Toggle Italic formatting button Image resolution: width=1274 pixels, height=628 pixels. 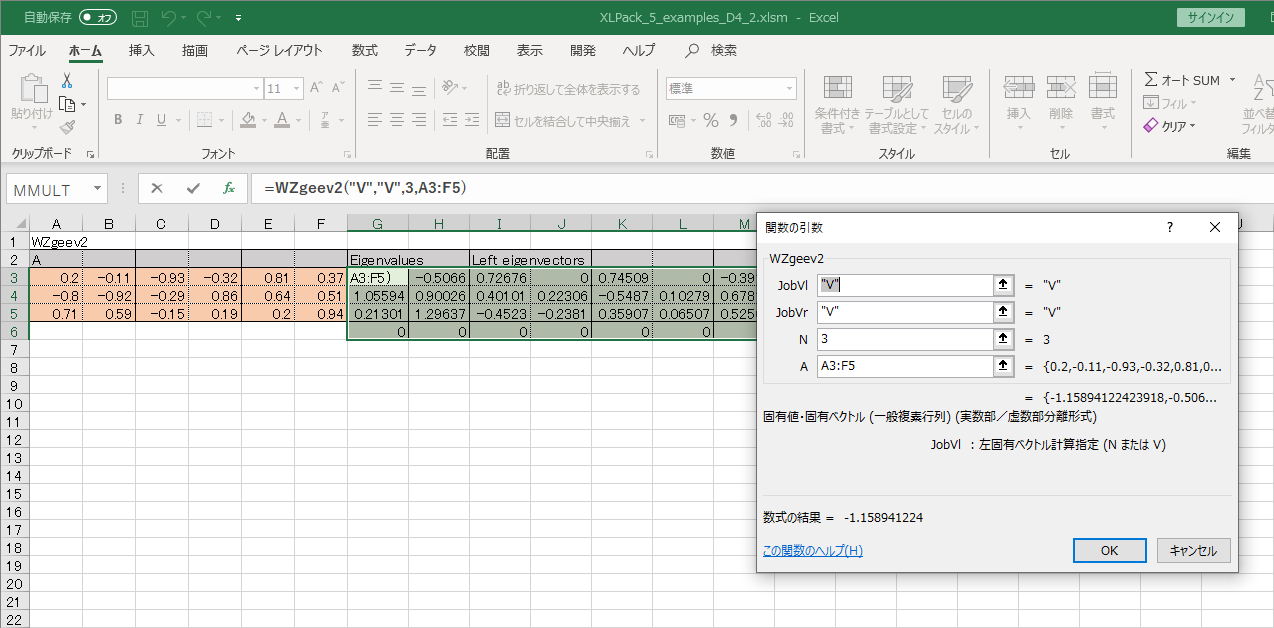pyautogui.click(x=139, y=120)
